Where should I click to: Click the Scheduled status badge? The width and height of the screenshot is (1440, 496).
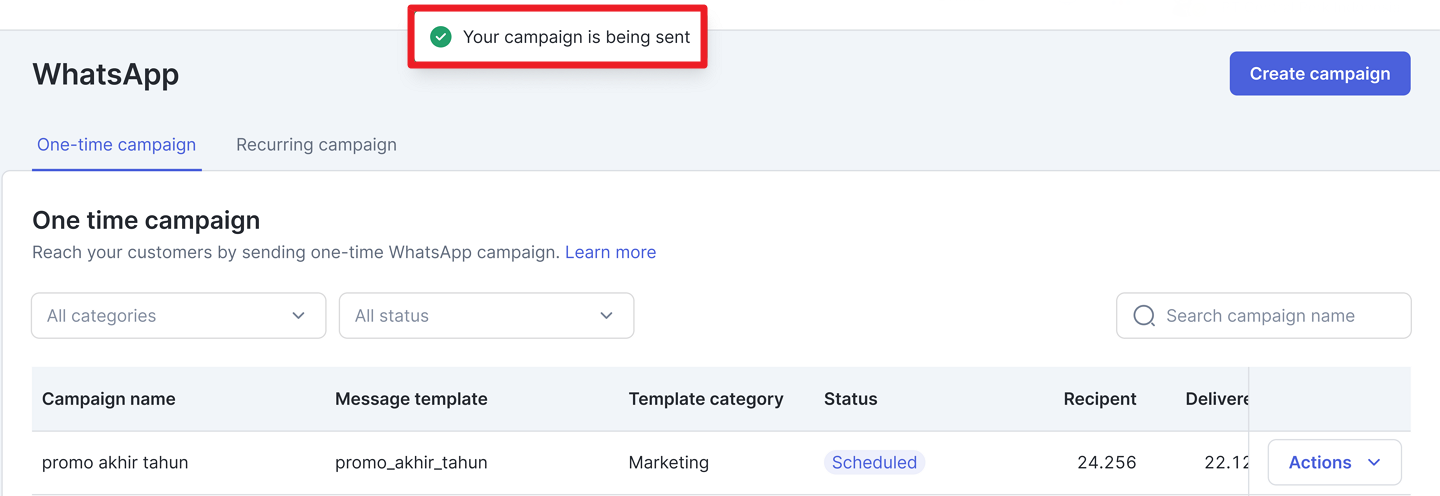pyautogui.click(x=875, y=463)
